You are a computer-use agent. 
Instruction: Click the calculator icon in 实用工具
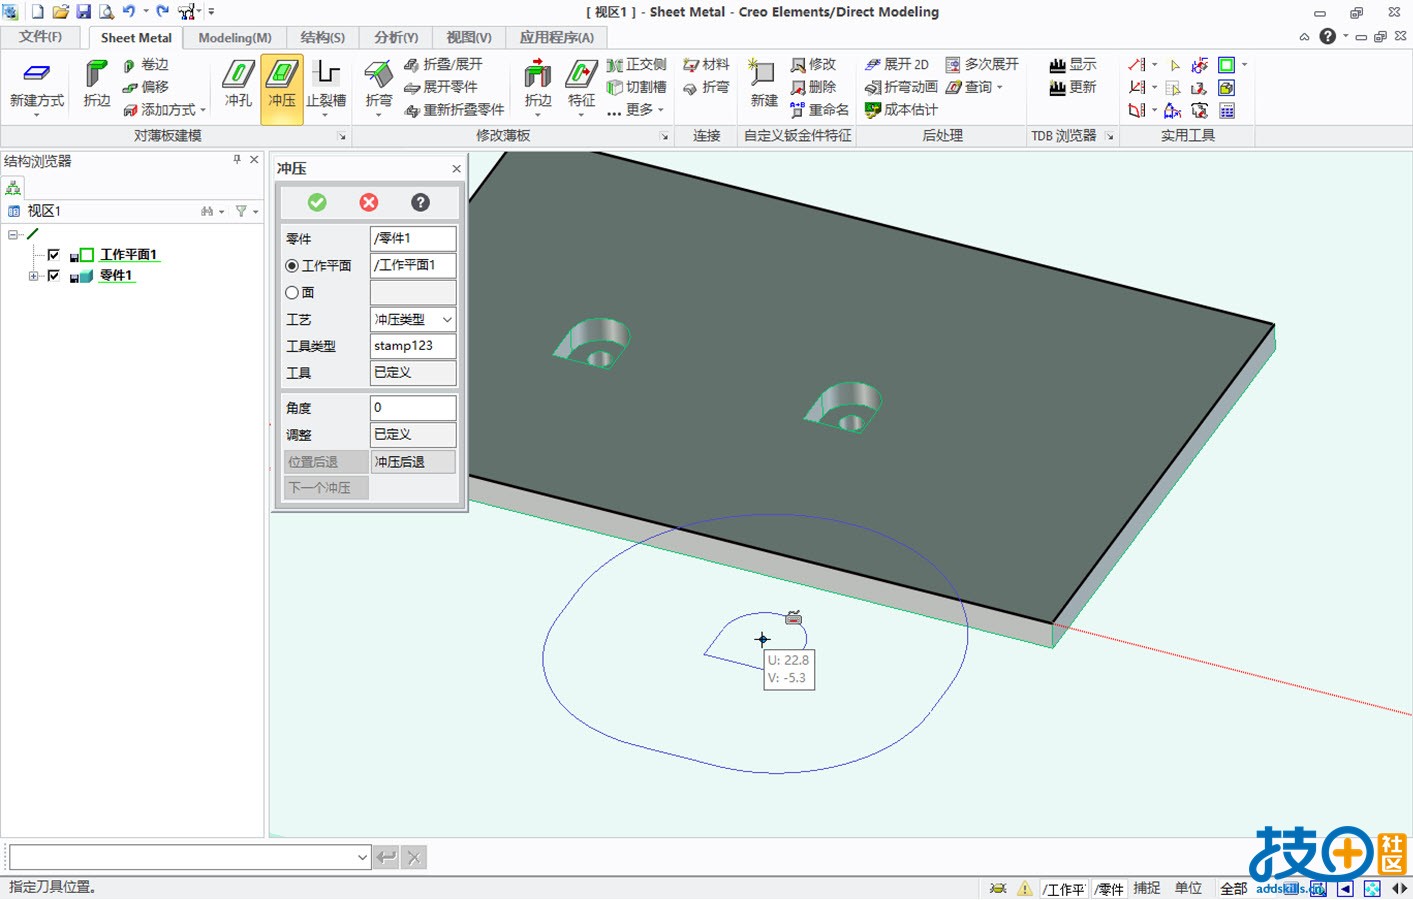click(1227, 110)
